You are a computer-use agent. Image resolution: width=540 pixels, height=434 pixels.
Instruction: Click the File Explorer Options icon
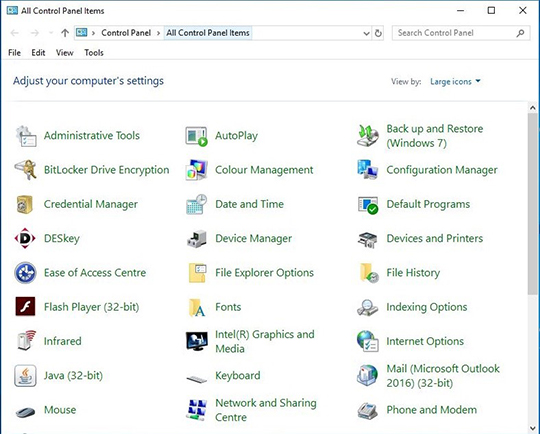click(197, 273)
